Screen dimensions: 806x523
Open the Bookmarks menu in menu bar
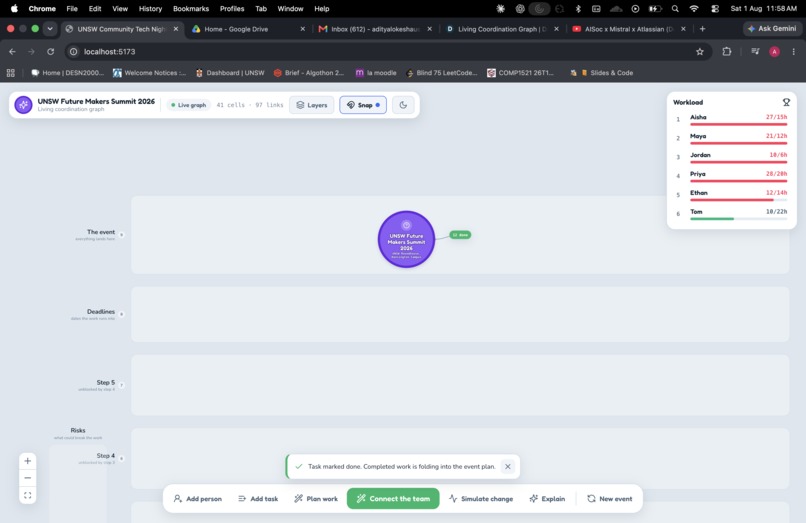(x=191, y=9)
